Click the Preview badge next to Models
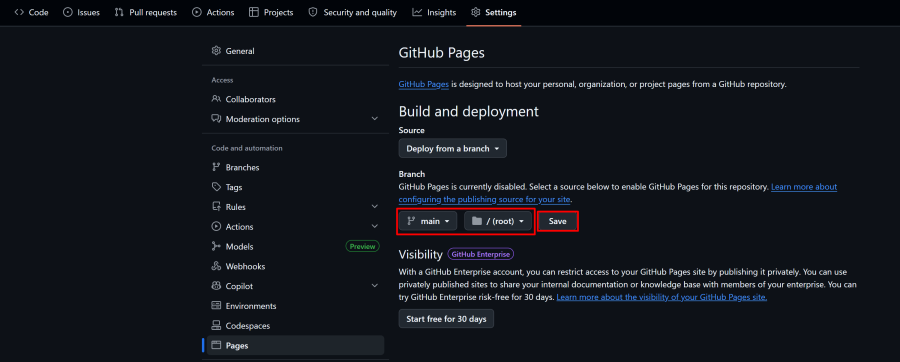Image resolution: width=900 pixels, height=362 pixels. (x=362, y=247)
